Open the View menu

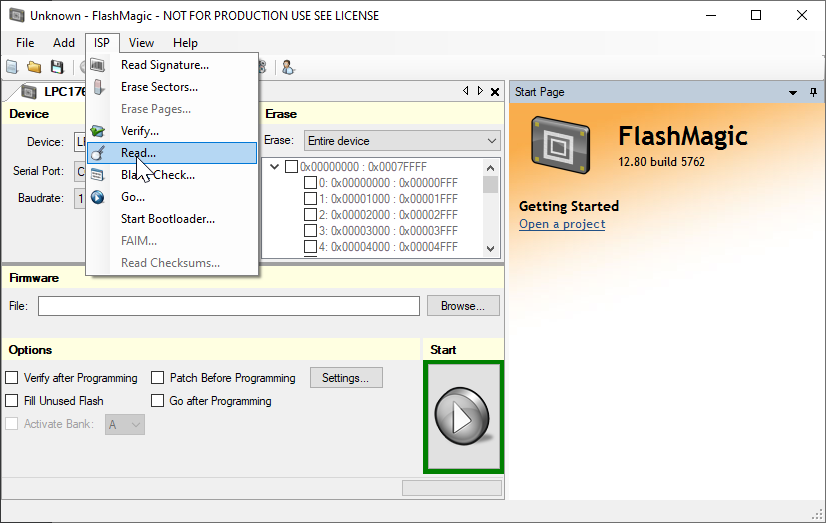(141, 43)
